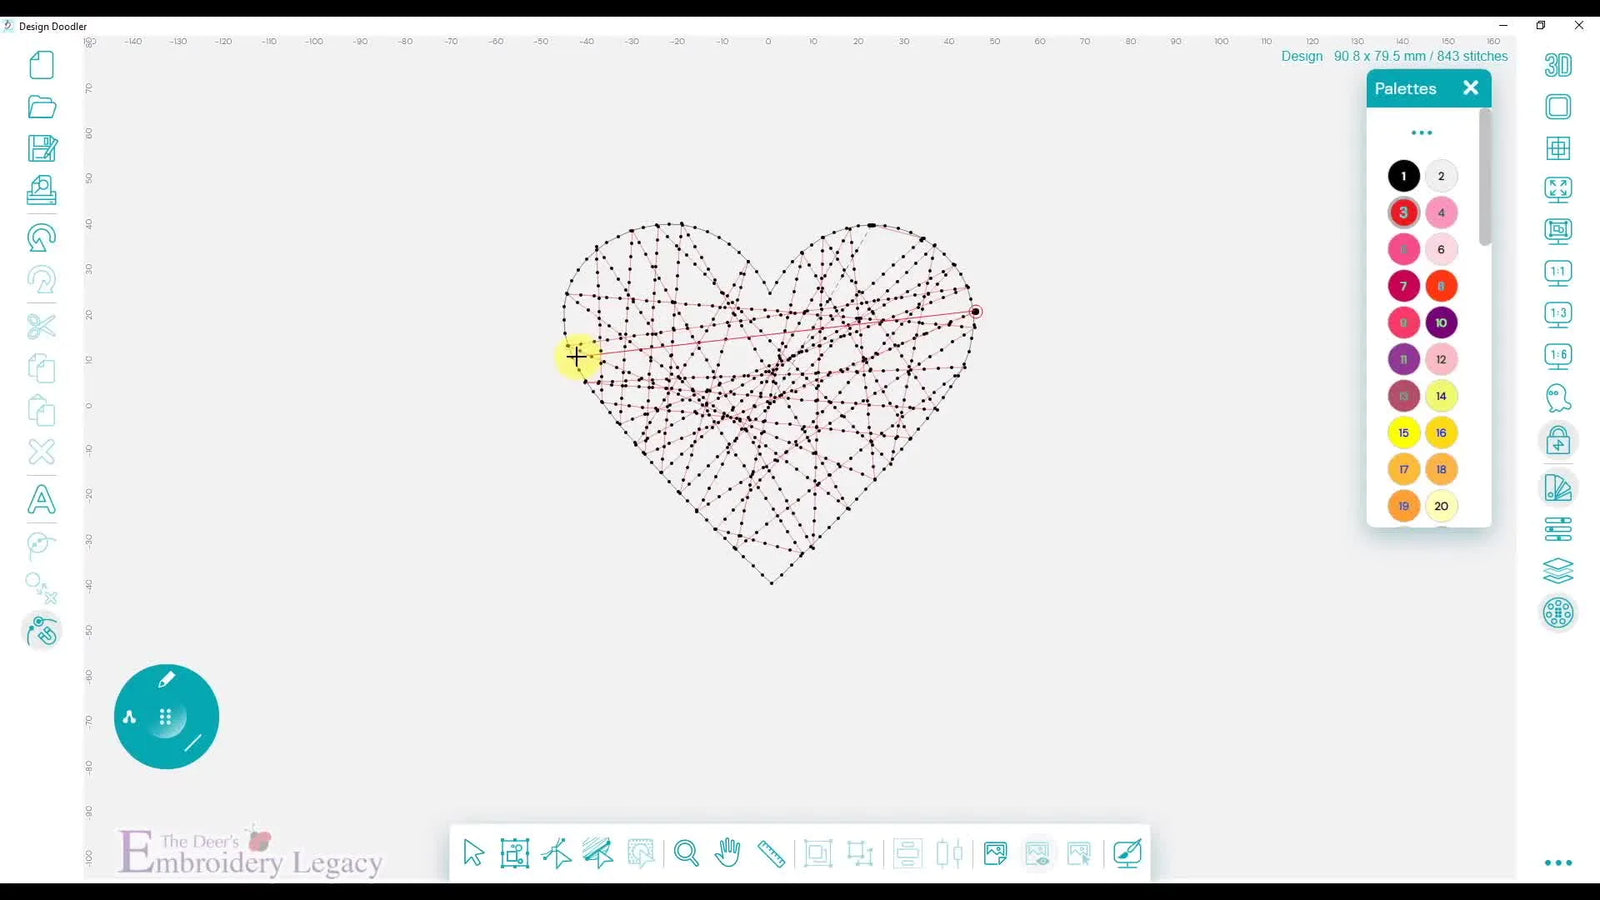Delete selection with the X icon
Viewport: 1600px width, 900px height.
click(x=42, y=452)
